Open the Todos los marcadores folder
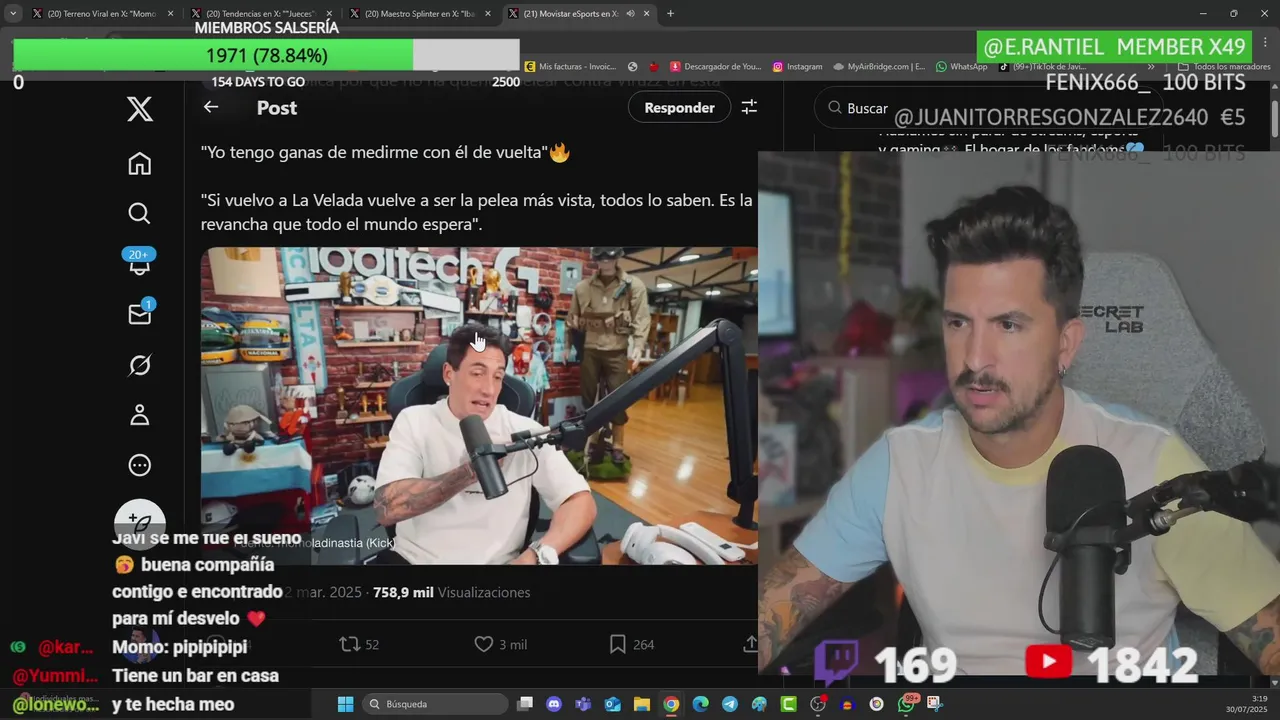The image size is (1280, 720). tap(1224, 67)
